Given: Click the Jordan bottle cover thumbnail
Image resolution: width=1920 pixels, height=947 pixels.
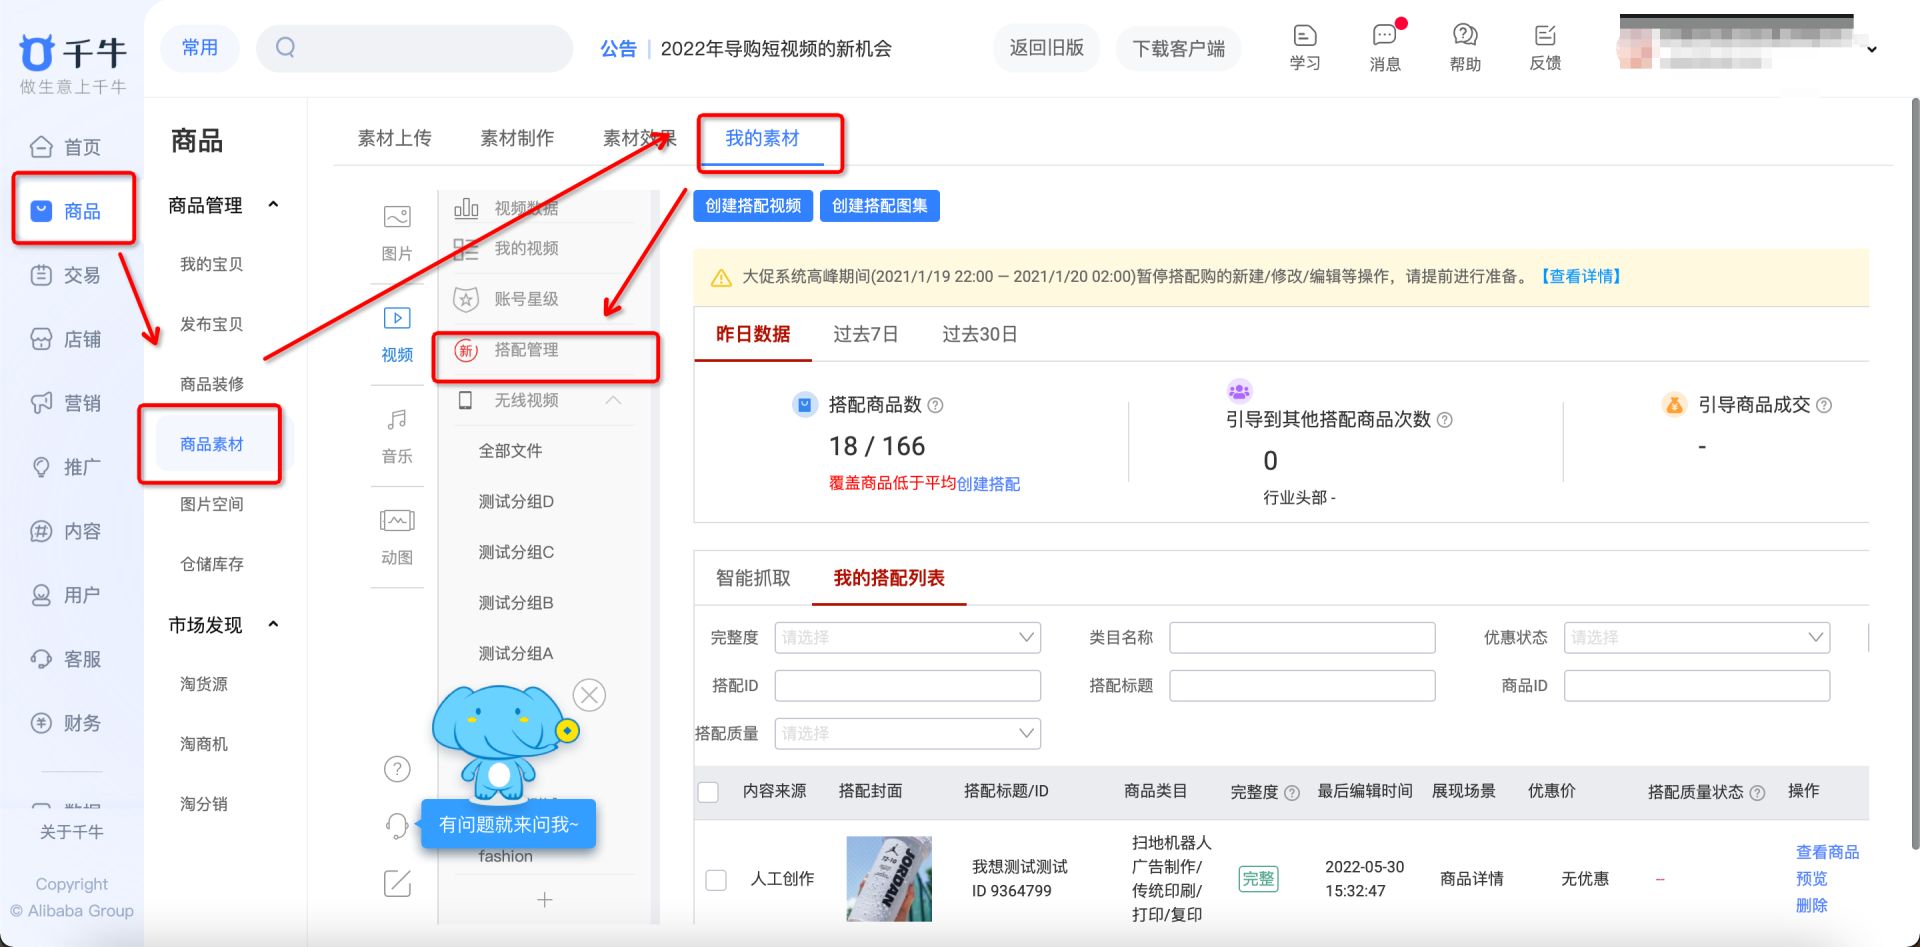Looking at the screenshot, I should coord(889,878).
